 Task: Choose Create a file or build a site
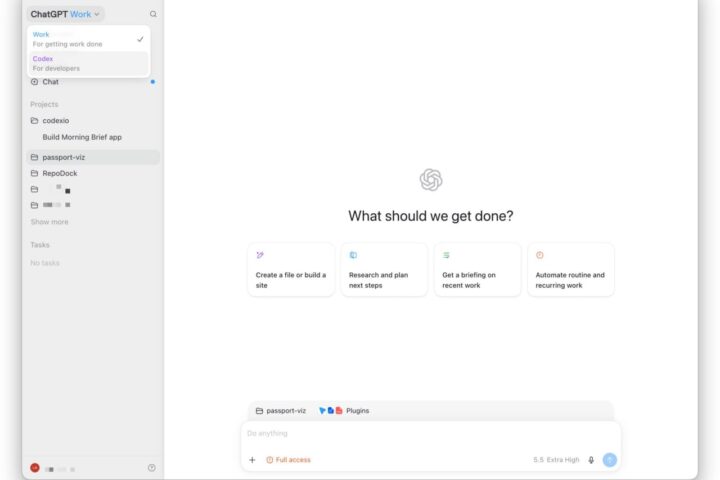(x=291, y=270)
